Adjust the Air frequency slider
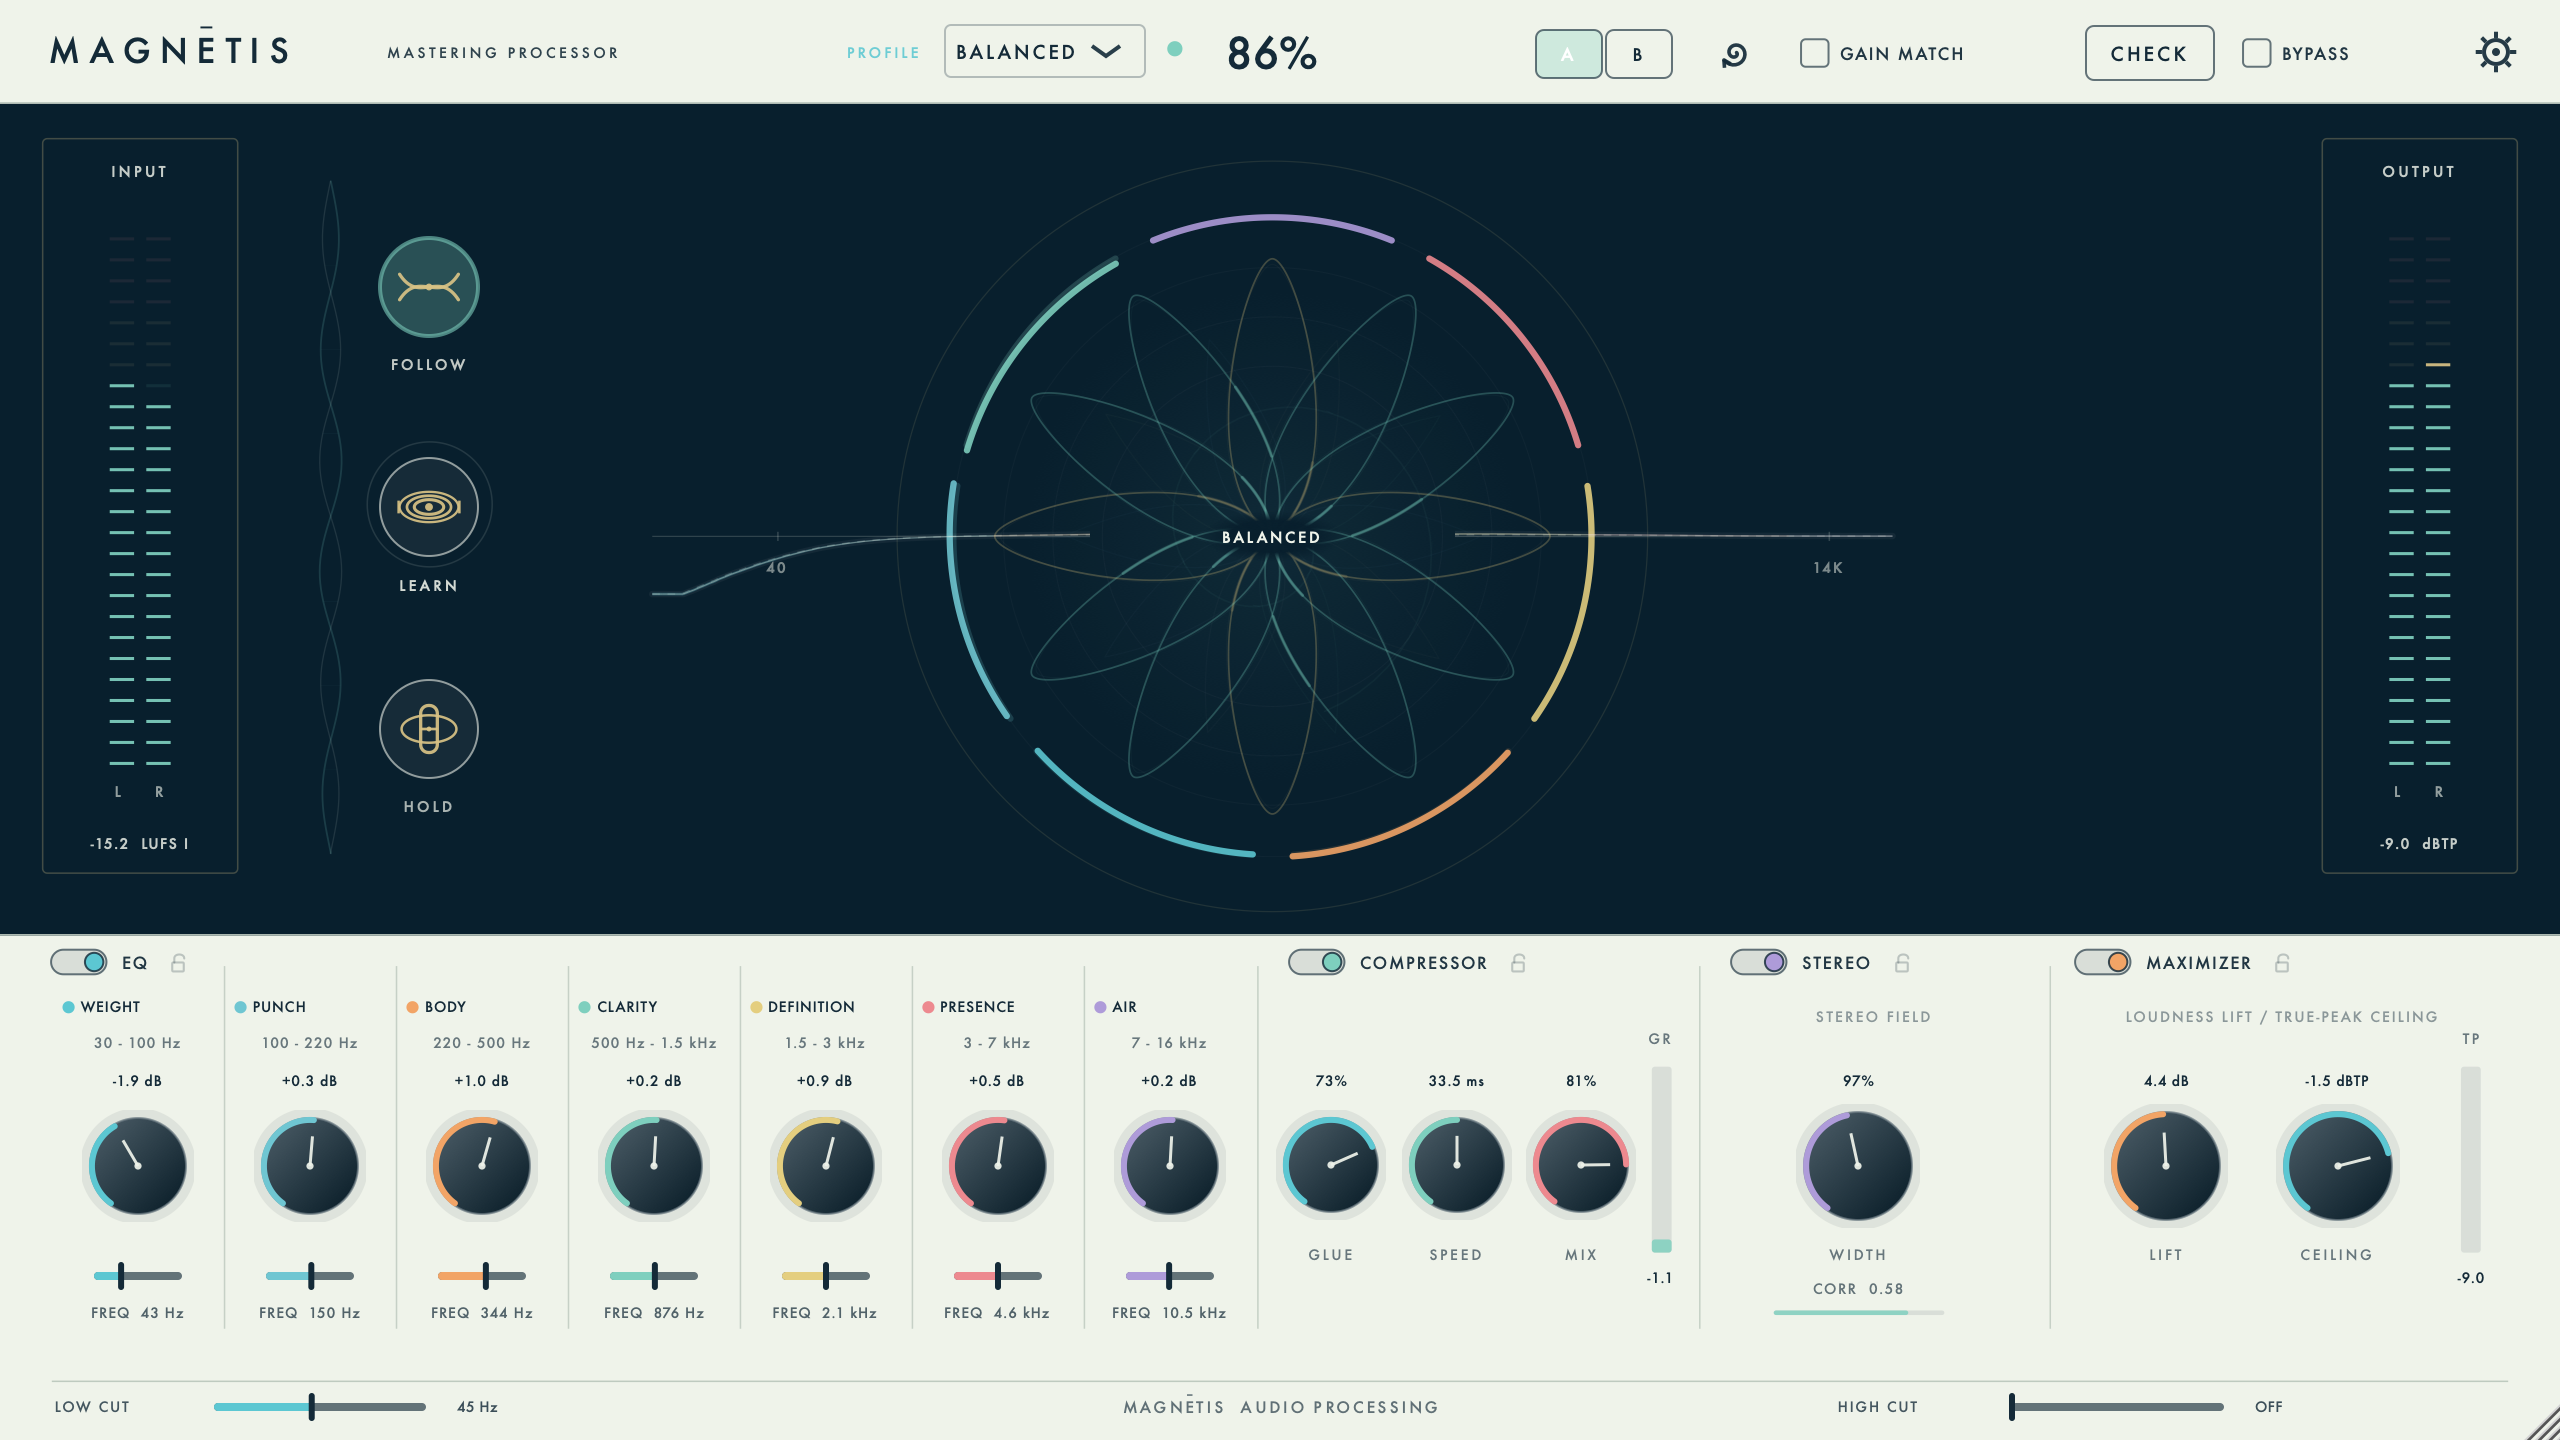The width and height of the screenshot is (2560, 1440). coord(1170,1276)
